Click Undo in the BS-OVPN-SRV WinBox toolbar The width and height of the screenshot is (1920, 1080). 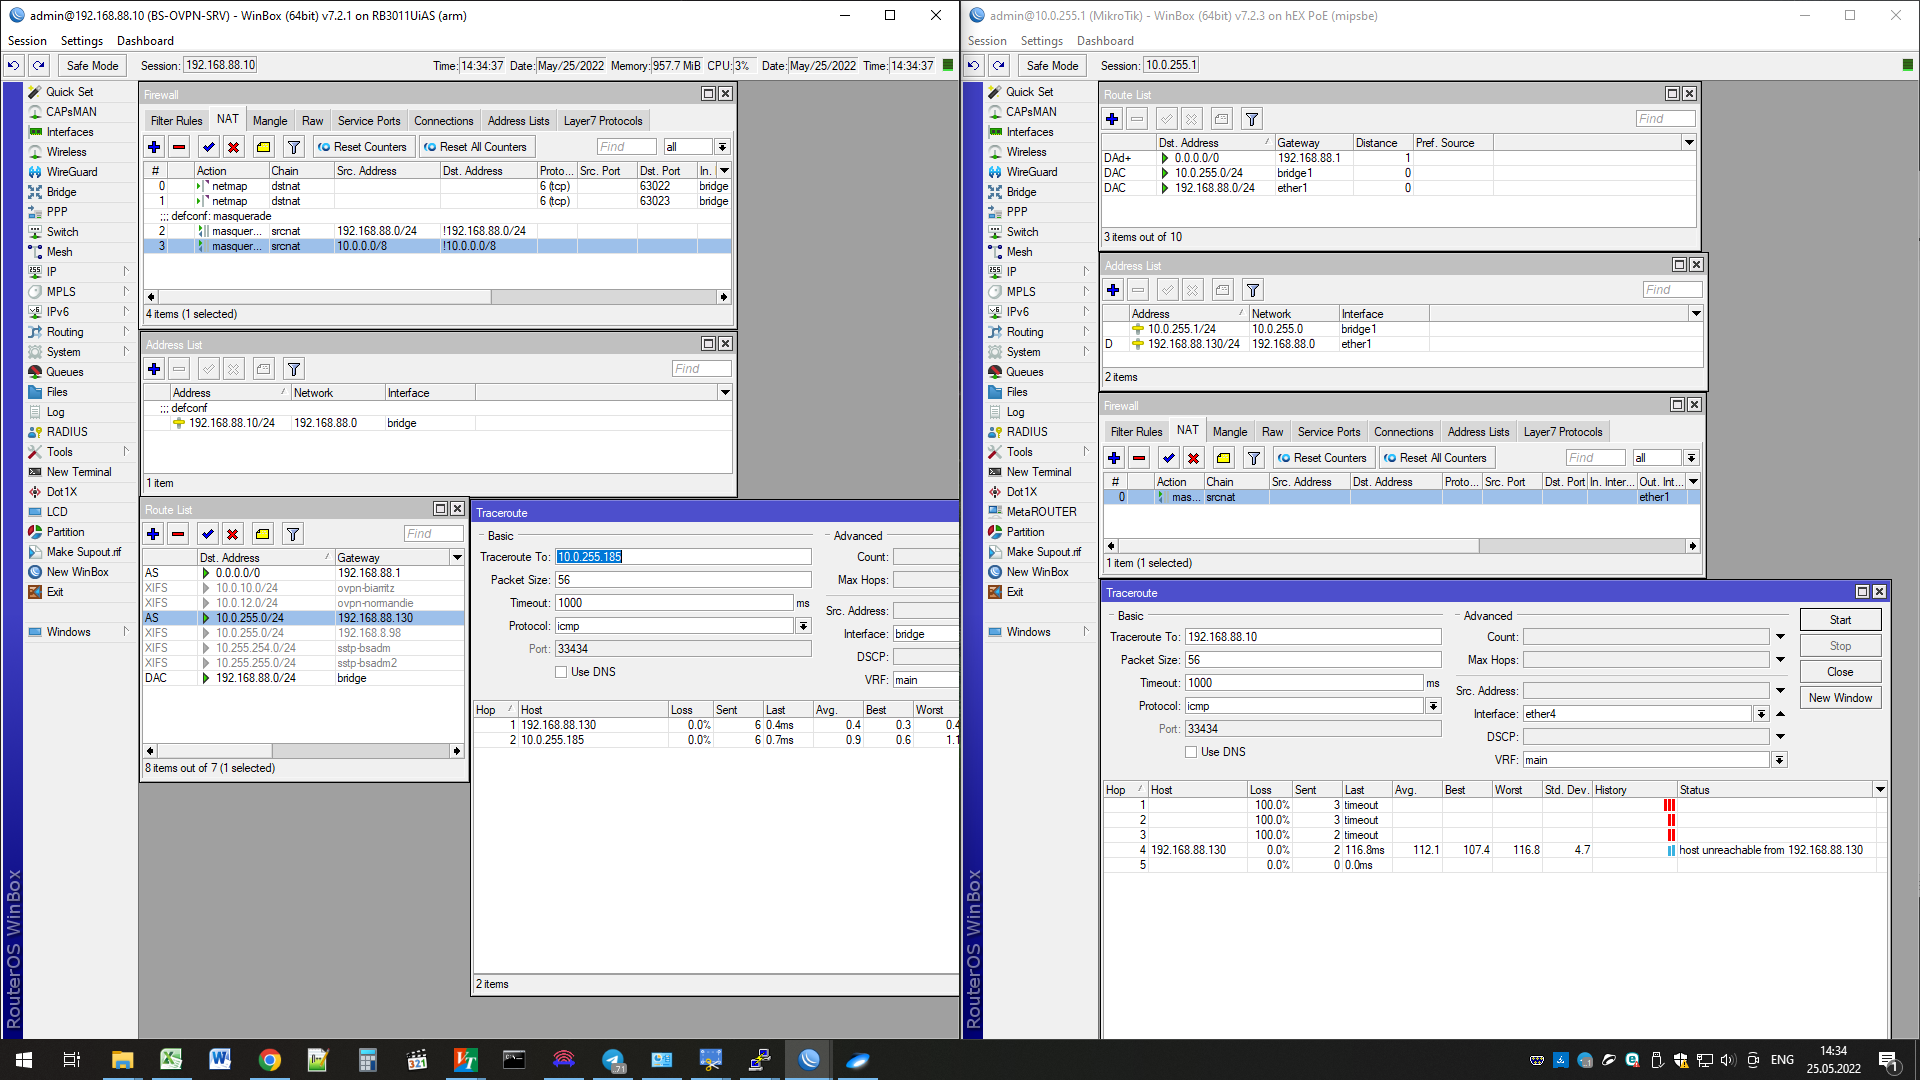click(13, 65)
